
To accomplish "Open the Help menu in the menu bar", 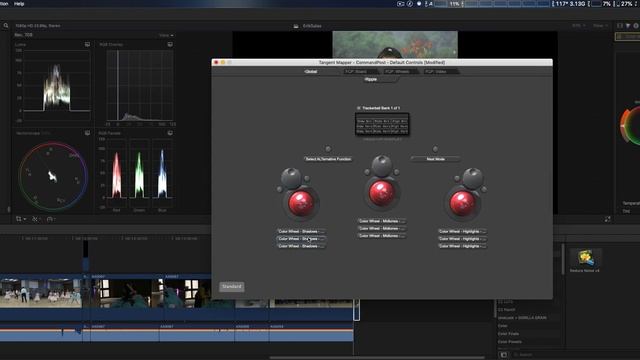I will [x=19, y=4].
